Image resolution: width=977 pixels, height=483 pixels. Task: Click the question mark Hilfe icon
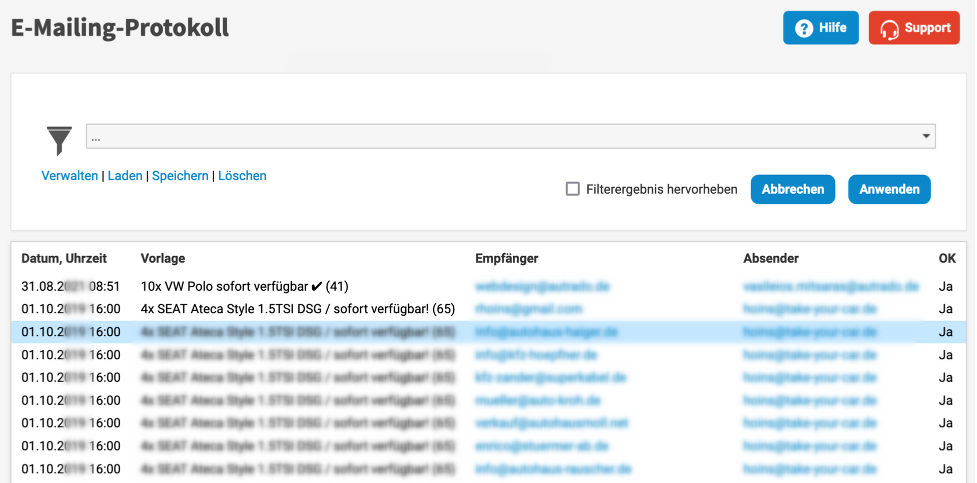803,29
